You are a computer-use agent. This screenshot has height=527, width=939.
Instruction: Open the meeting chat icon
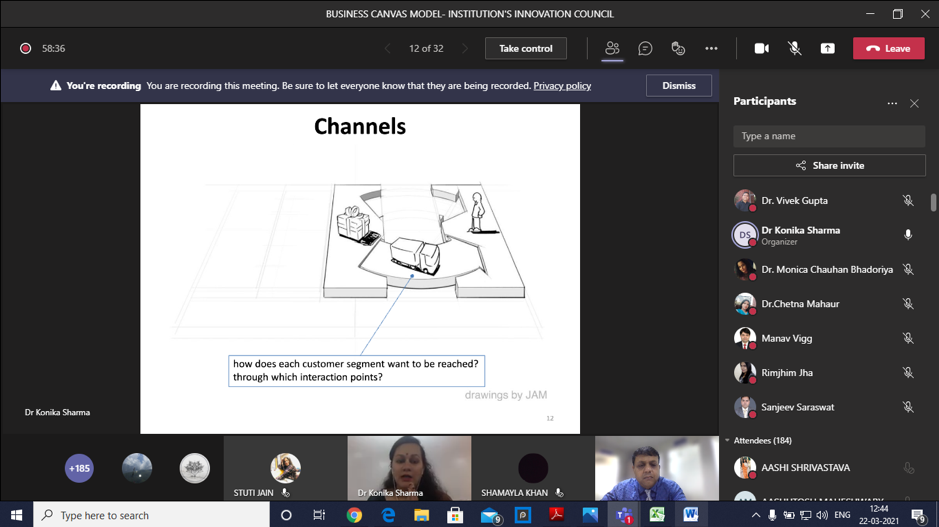(645, 49)
